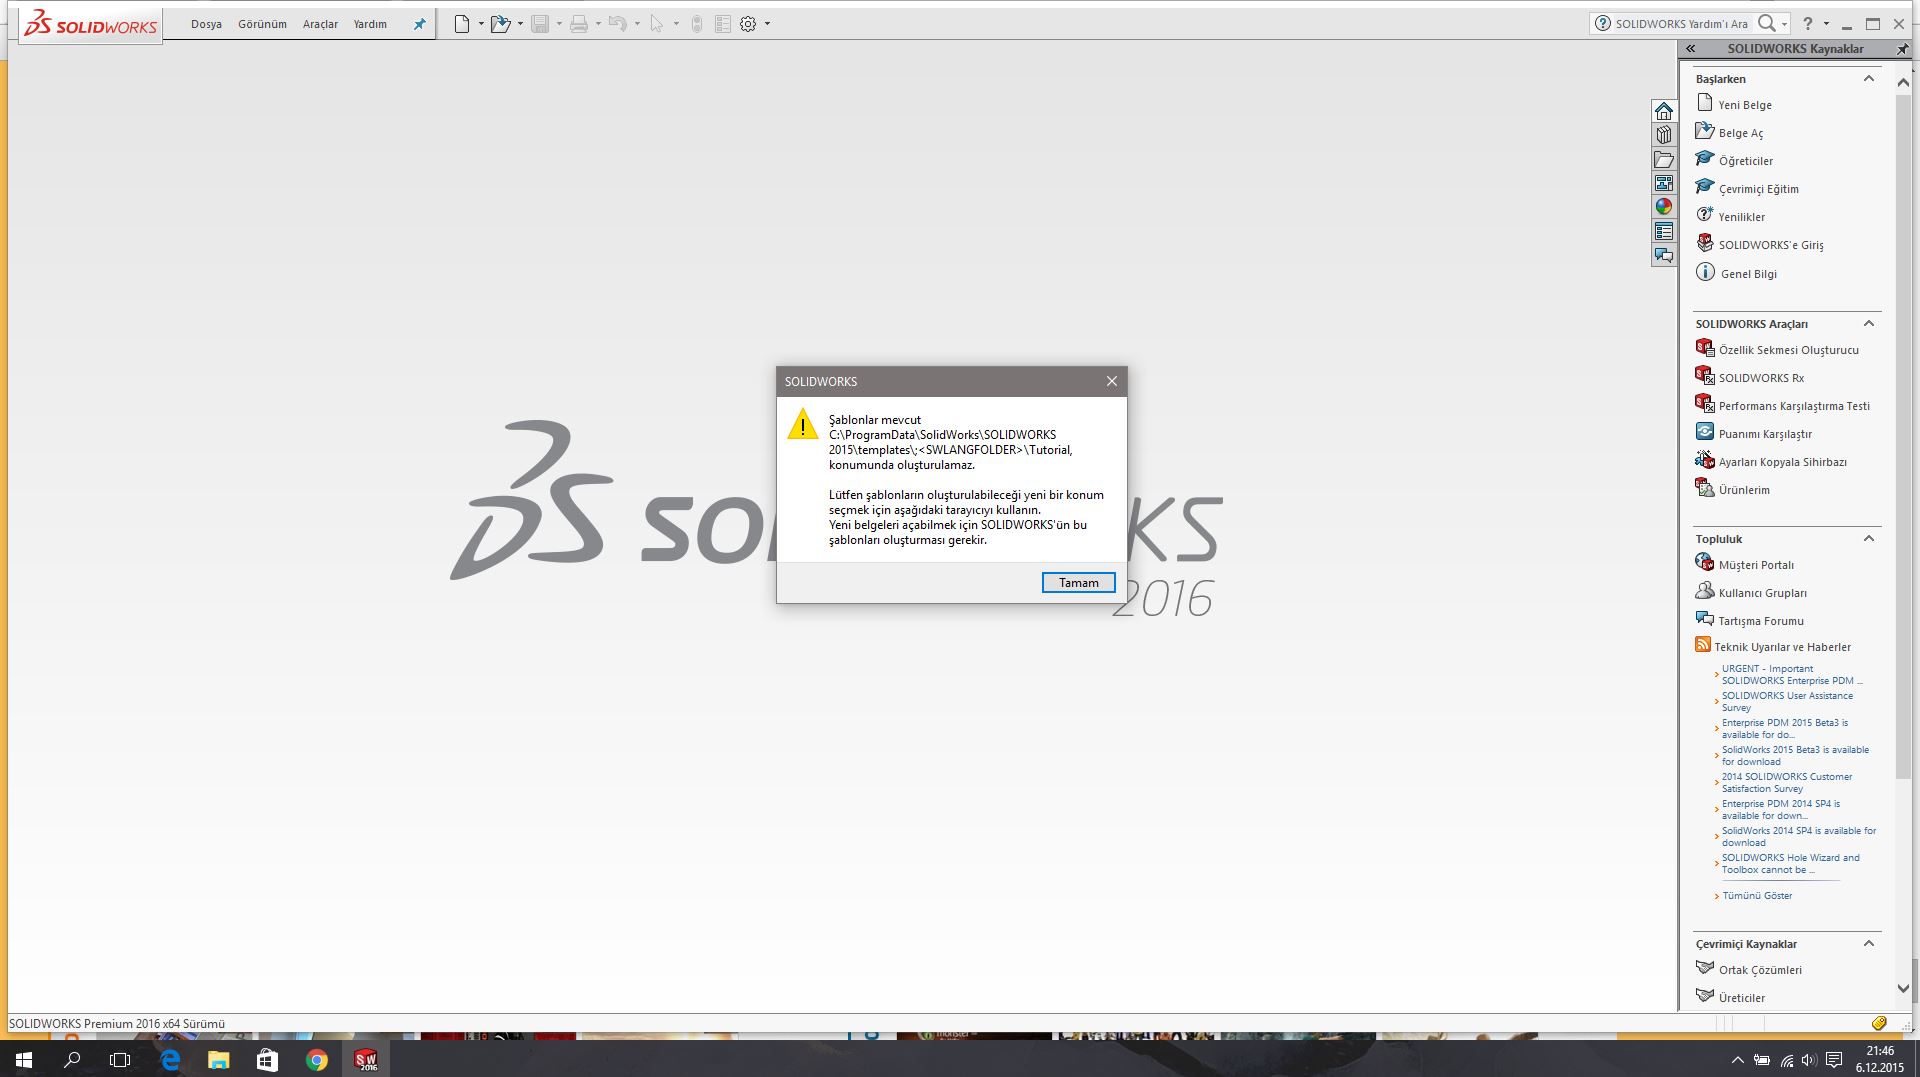Click Ayarları Kopyala Sihirbazı icon
Image resolution: width=1920 pixels, height=1077 pixels.
coord(1705,459)
